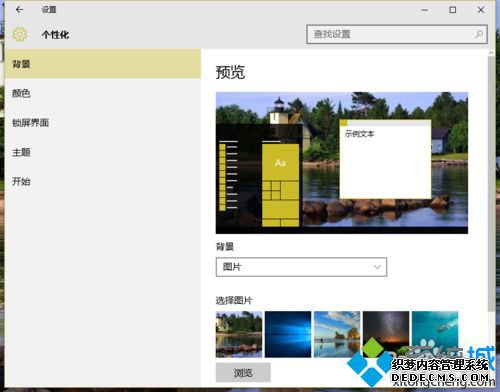Minimize the settings window
Viewport: 500px width, 392px height.
pos(424,10)
